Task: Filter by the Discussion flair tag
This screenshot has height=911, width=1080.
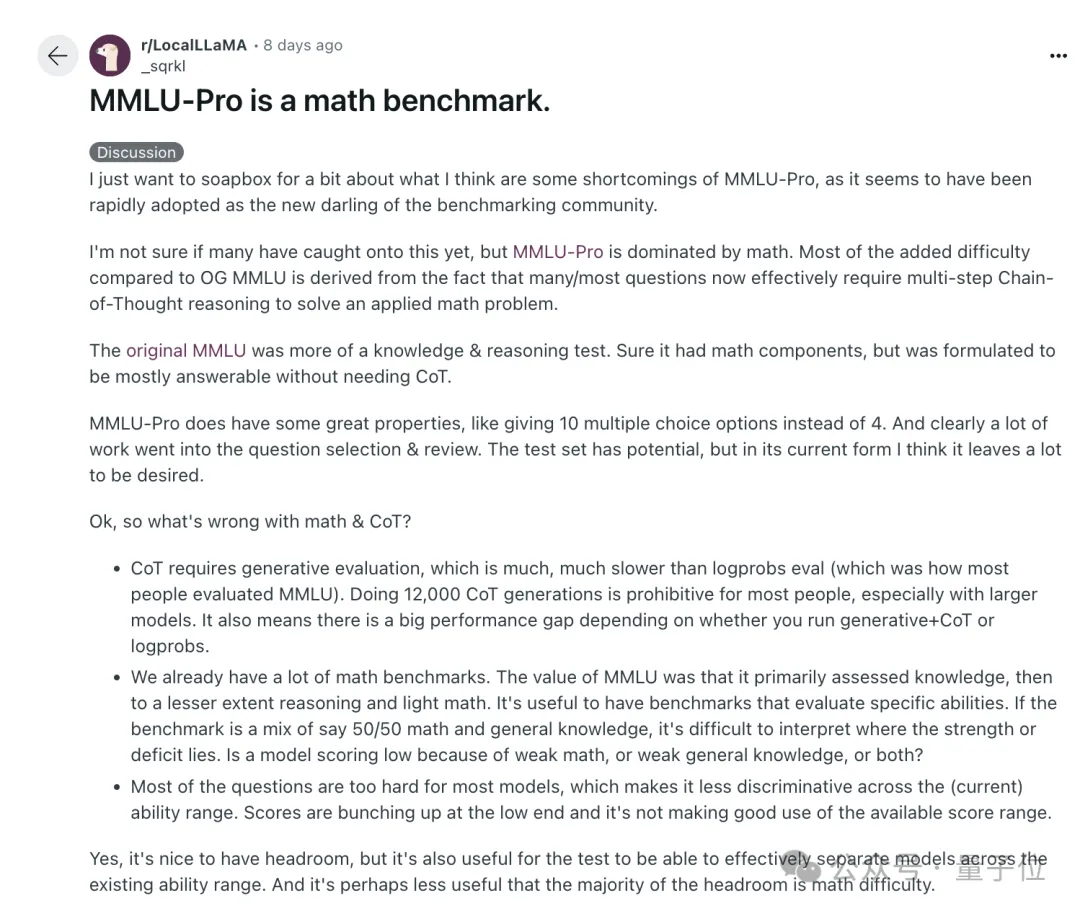Action: (136, 152)
